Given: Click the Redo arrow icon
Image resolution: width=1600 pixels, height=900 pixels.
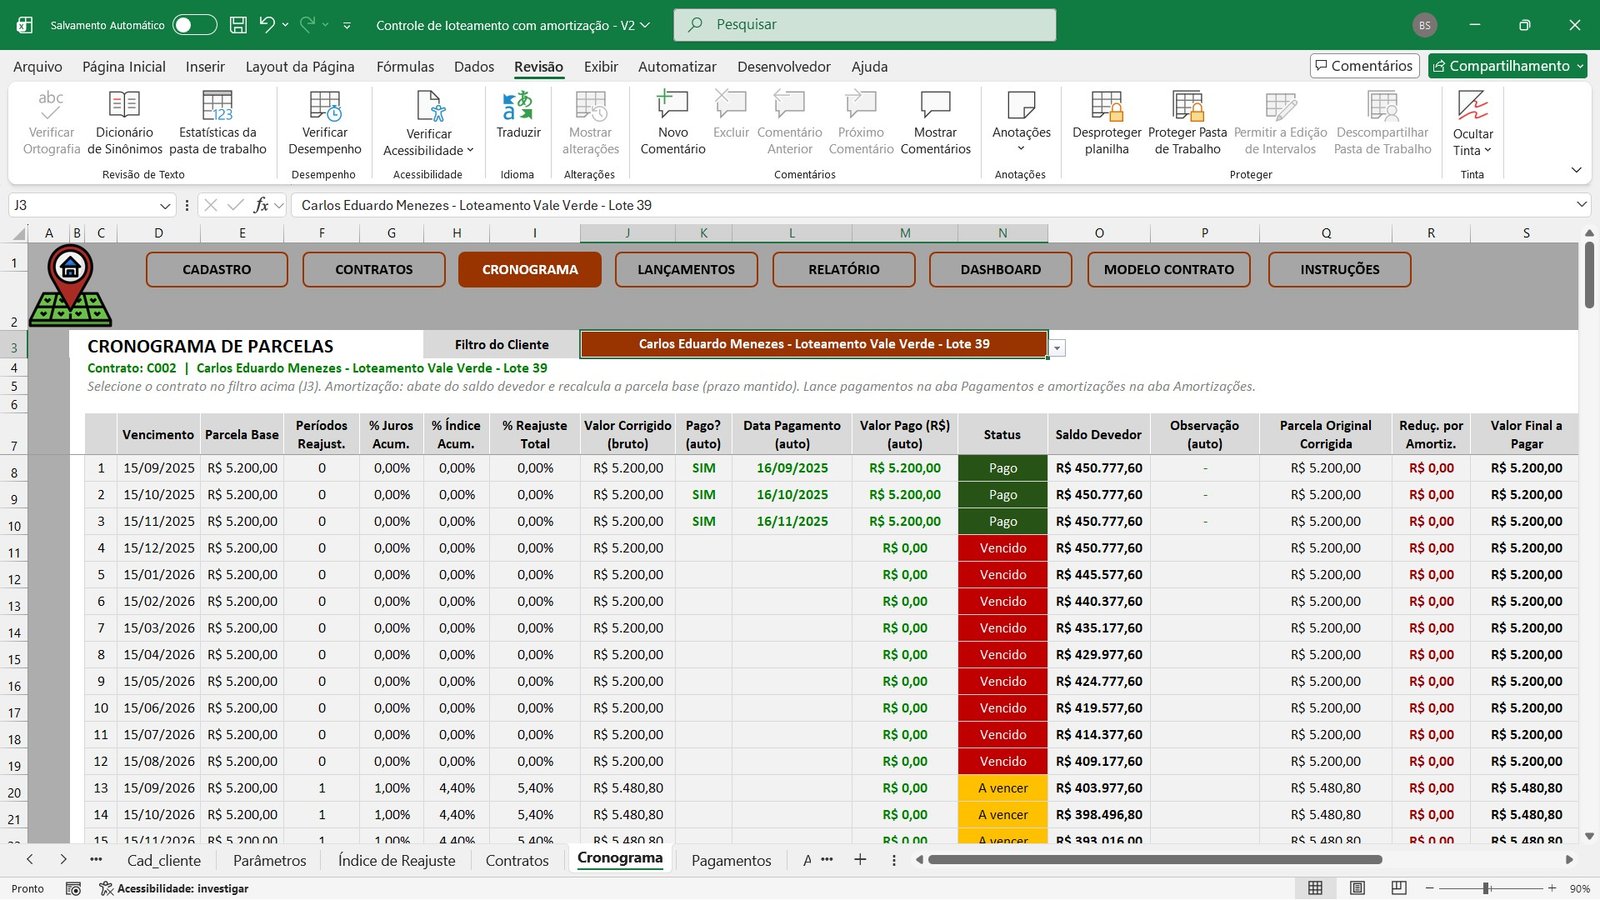Looking at the screenshot, I should pyautogui.click(x=307, y=24).
